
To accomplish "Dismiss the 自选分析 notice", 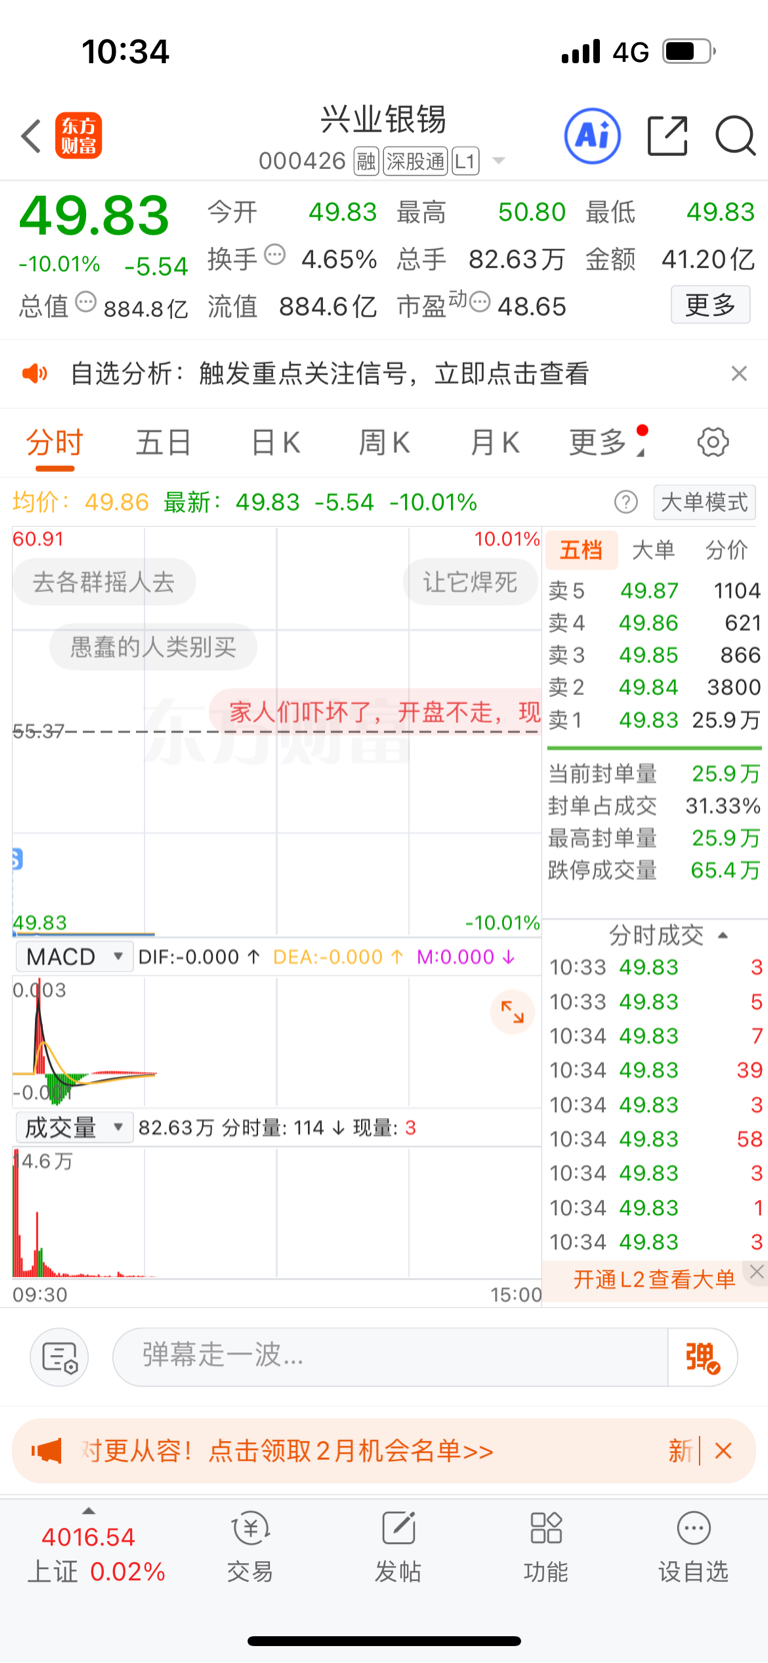I will [x=739, y=373].
